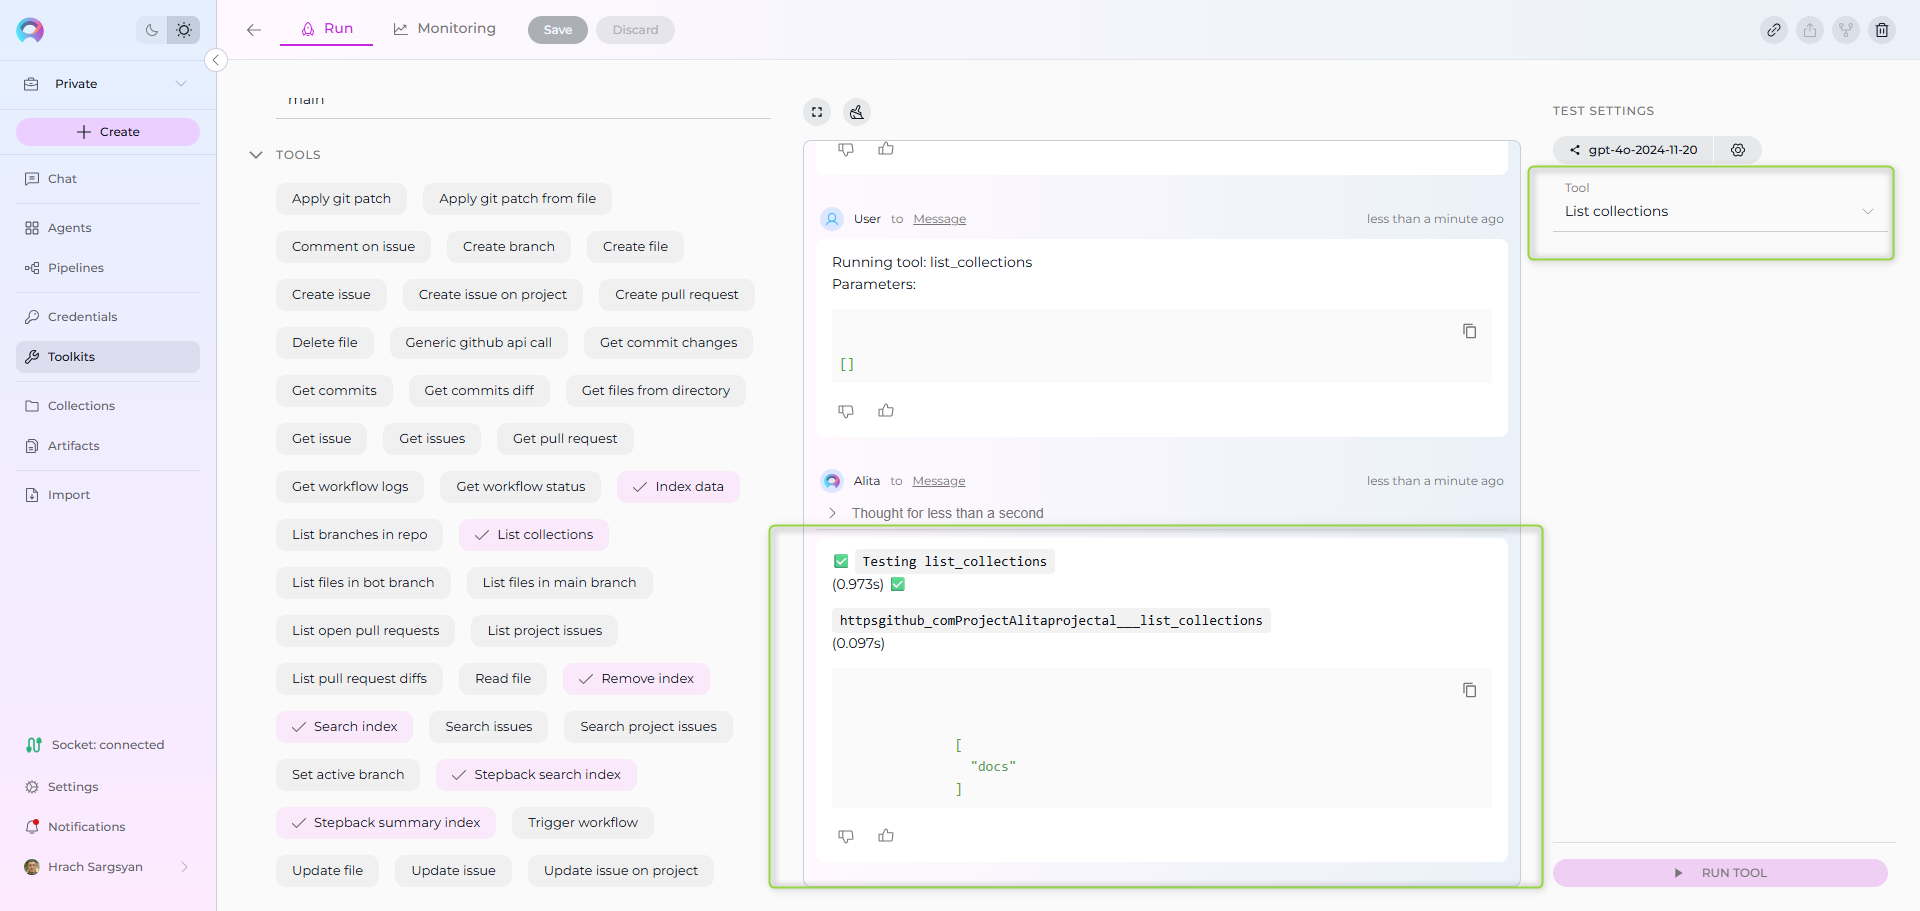Screen dimensions: 1920x911
Task: Copy the Parameters code block
Action: click(1469, 331)
